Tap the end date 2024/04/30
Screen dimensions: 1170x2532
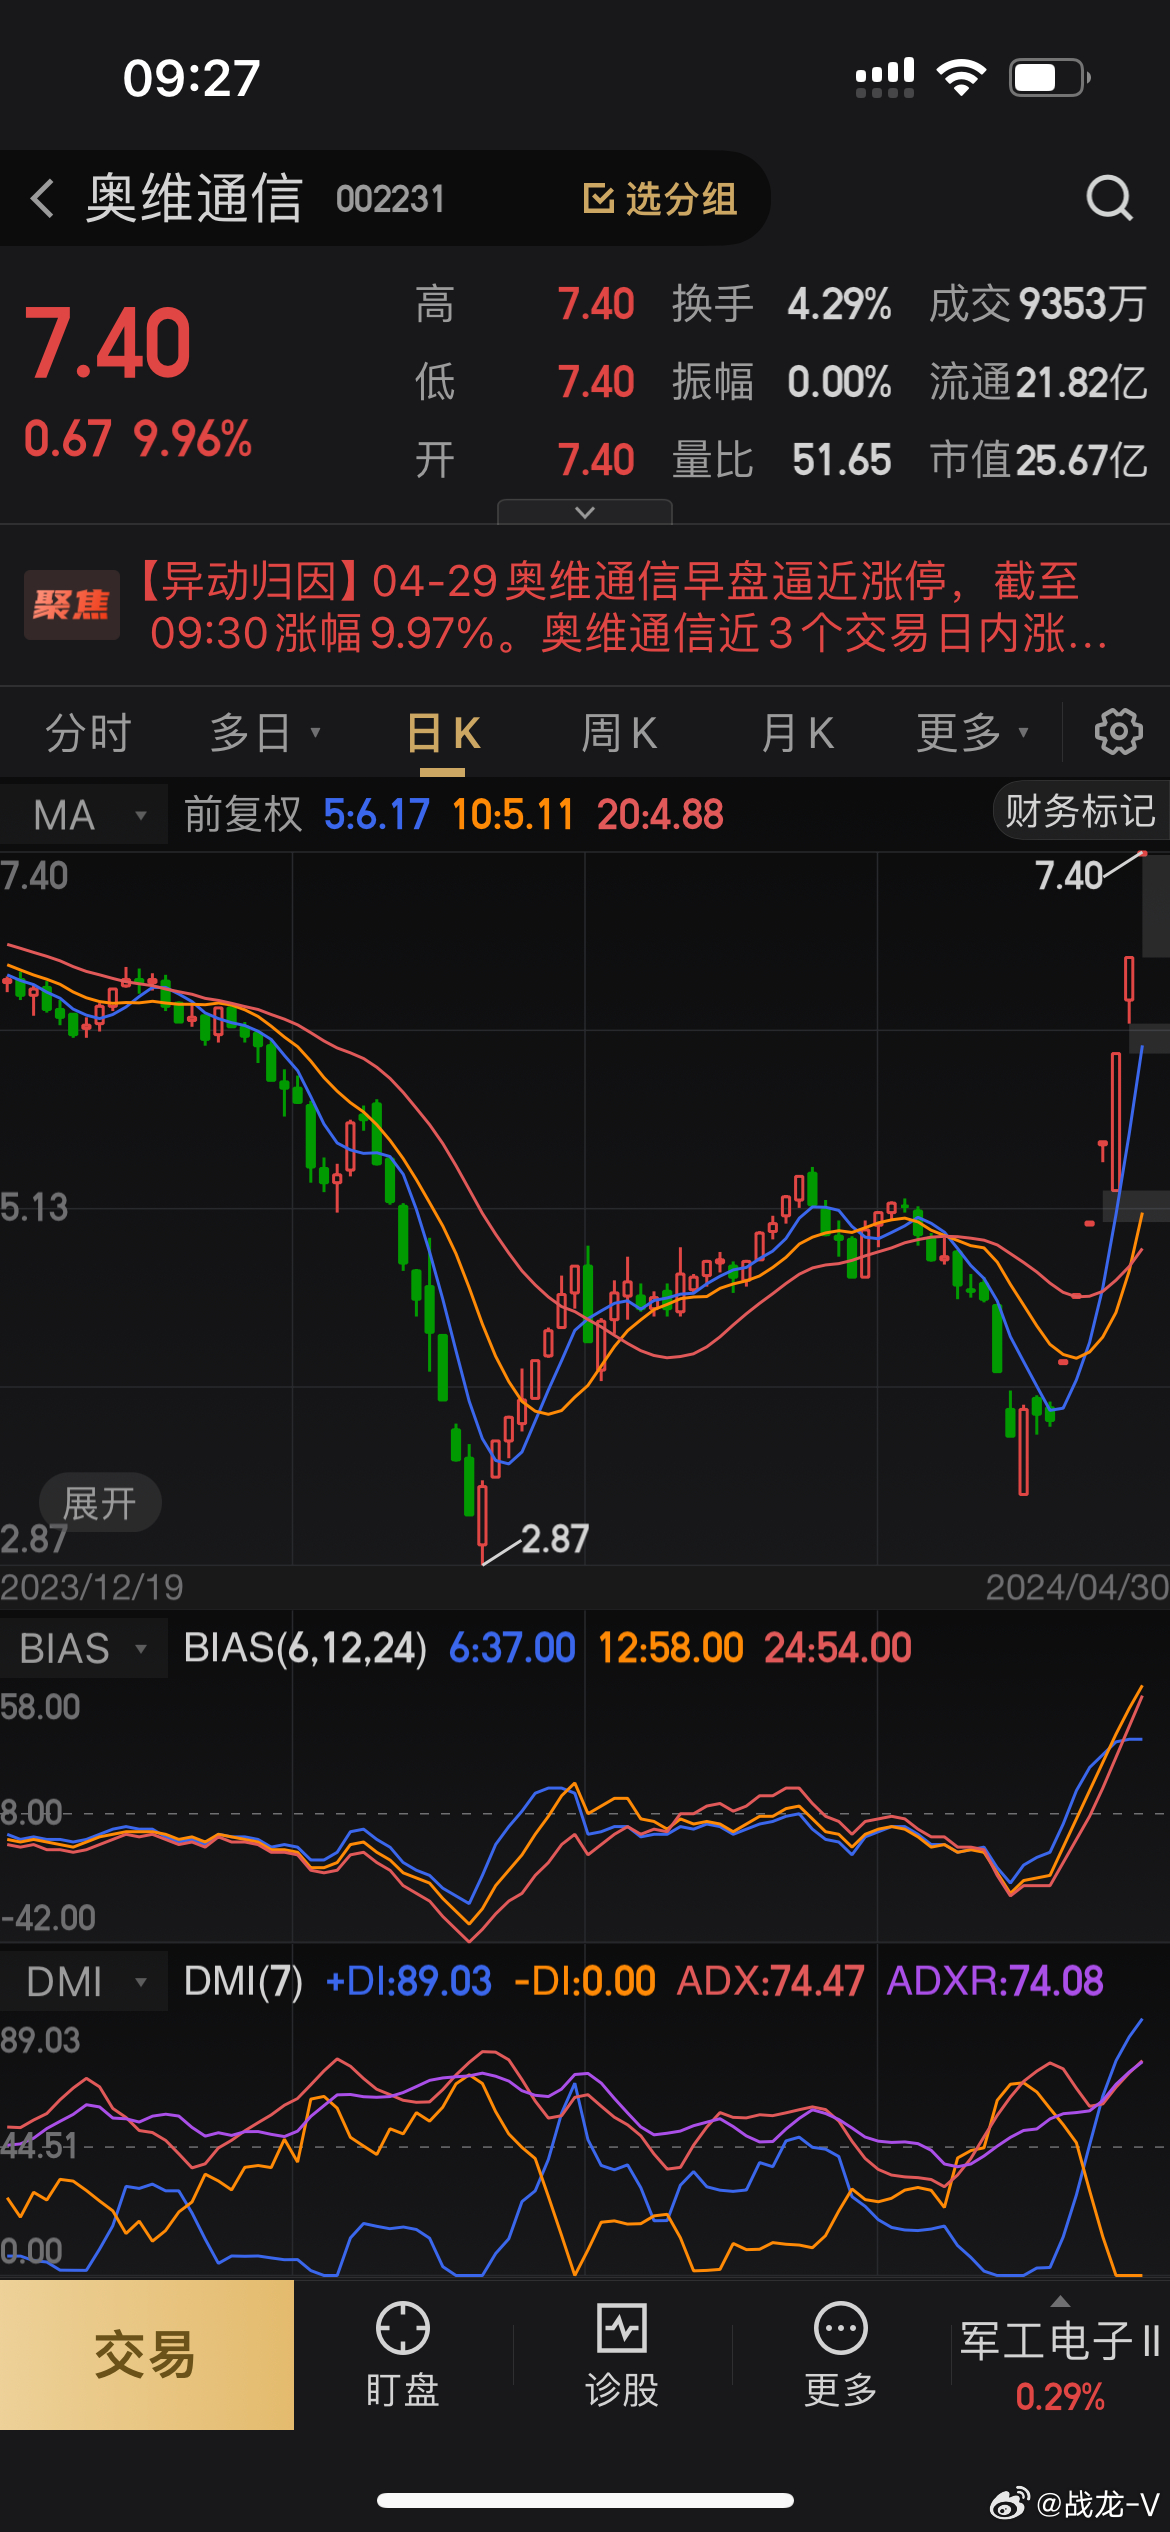[1077, 1587]
